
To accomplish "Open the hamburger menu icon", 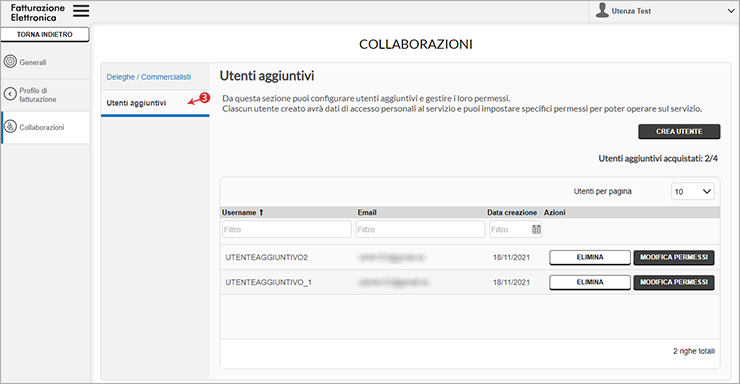I will (x=81, y=11).
